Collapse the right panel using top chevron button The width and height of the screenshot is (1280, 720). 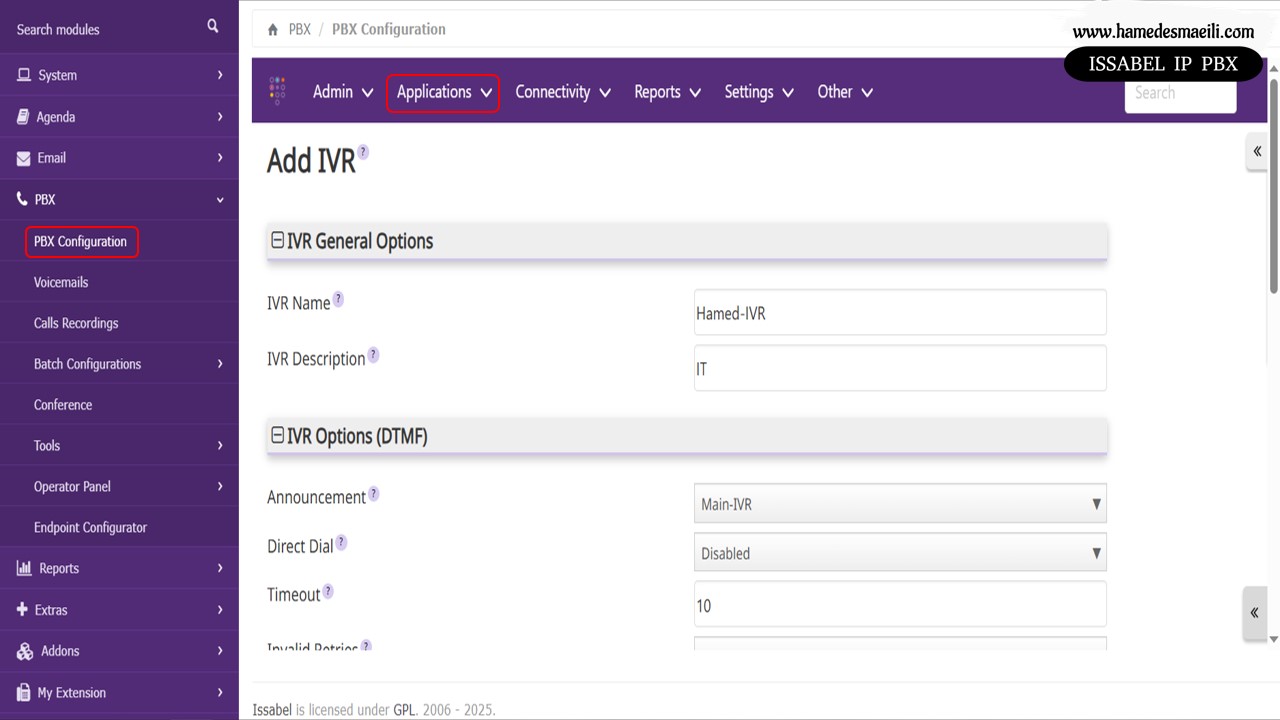point(1257,152)
